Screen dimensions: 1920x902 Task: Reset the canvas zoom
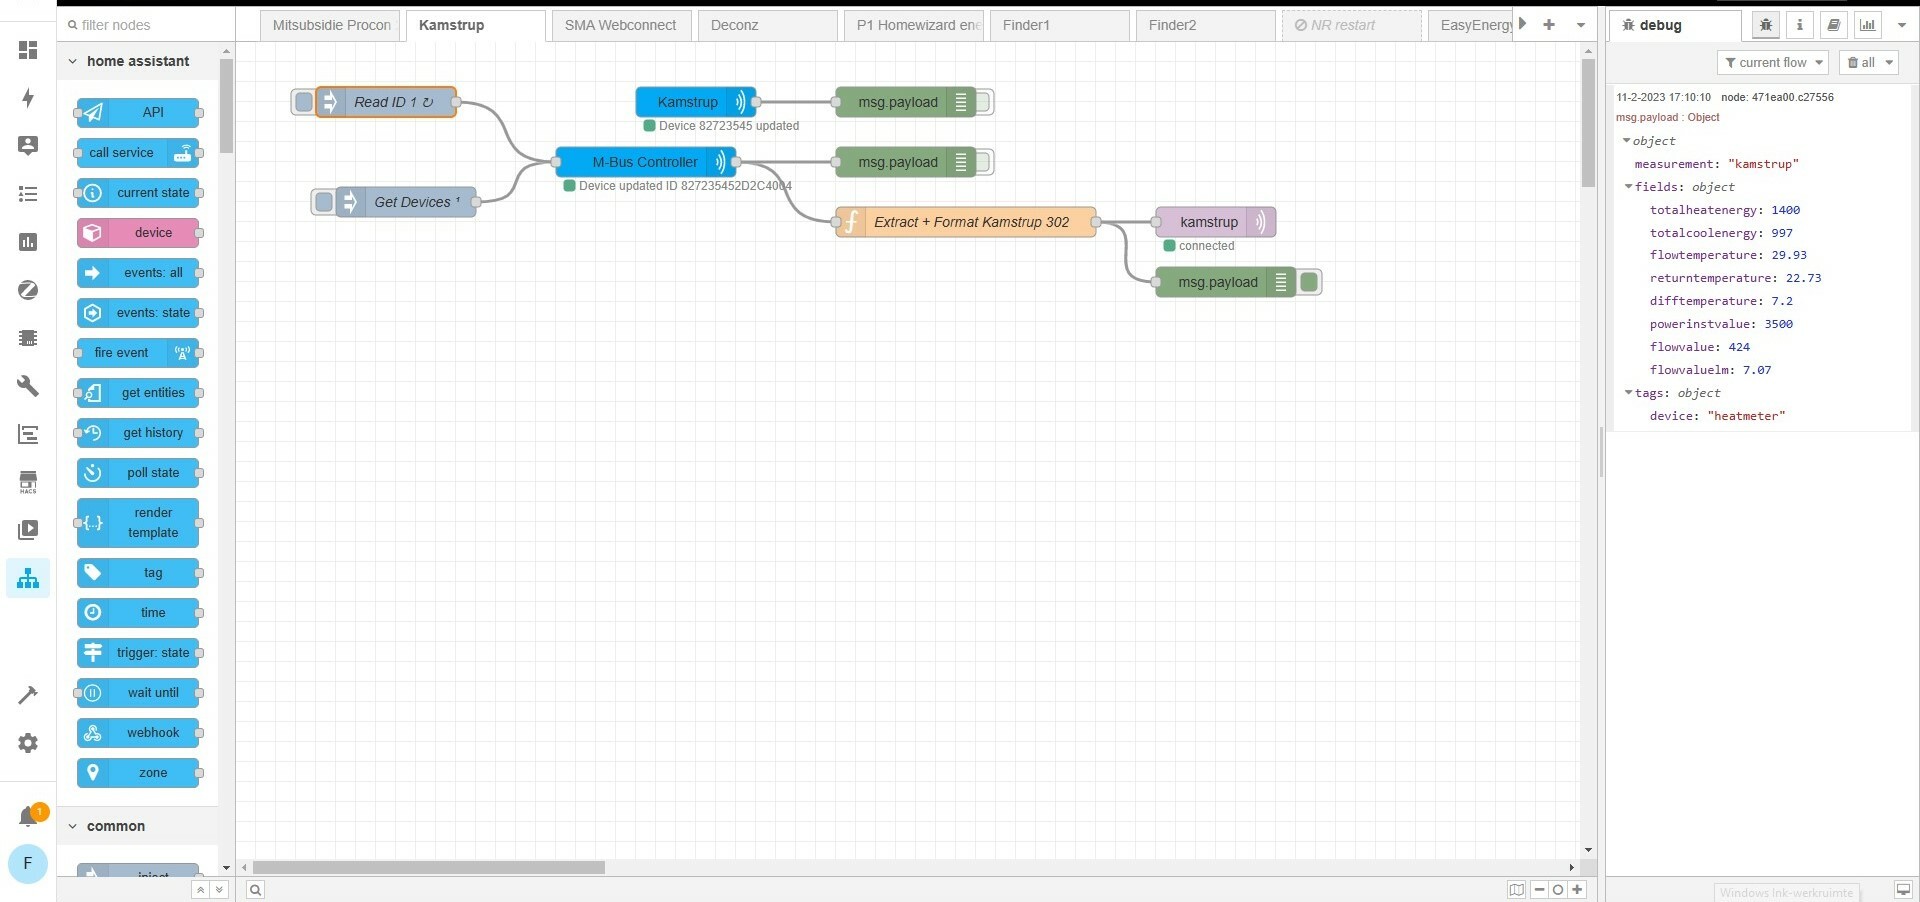(1558, 890)
